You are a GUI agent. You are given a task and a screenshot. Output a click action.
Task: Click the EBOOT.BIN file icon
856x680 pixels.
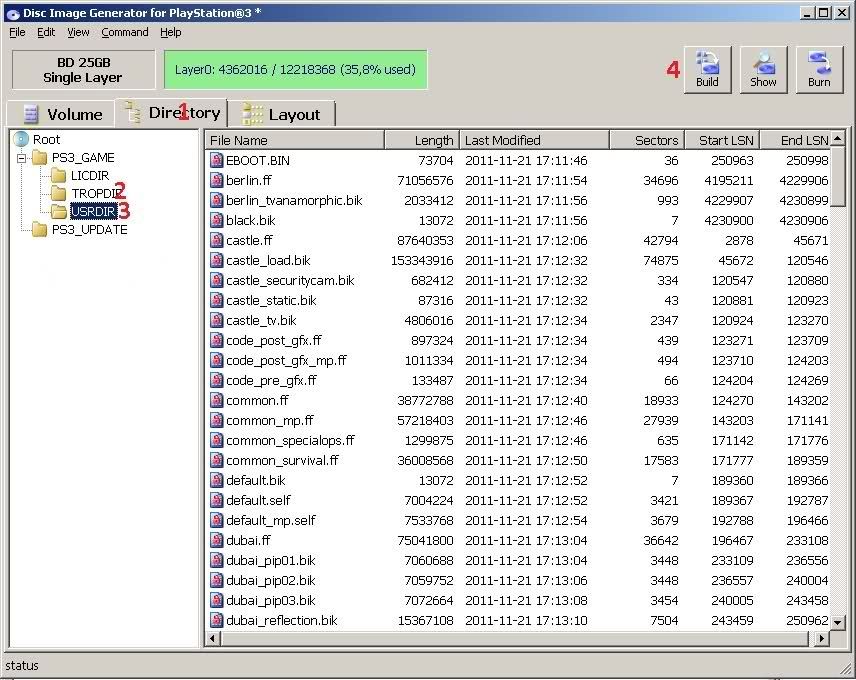[217, 160]
